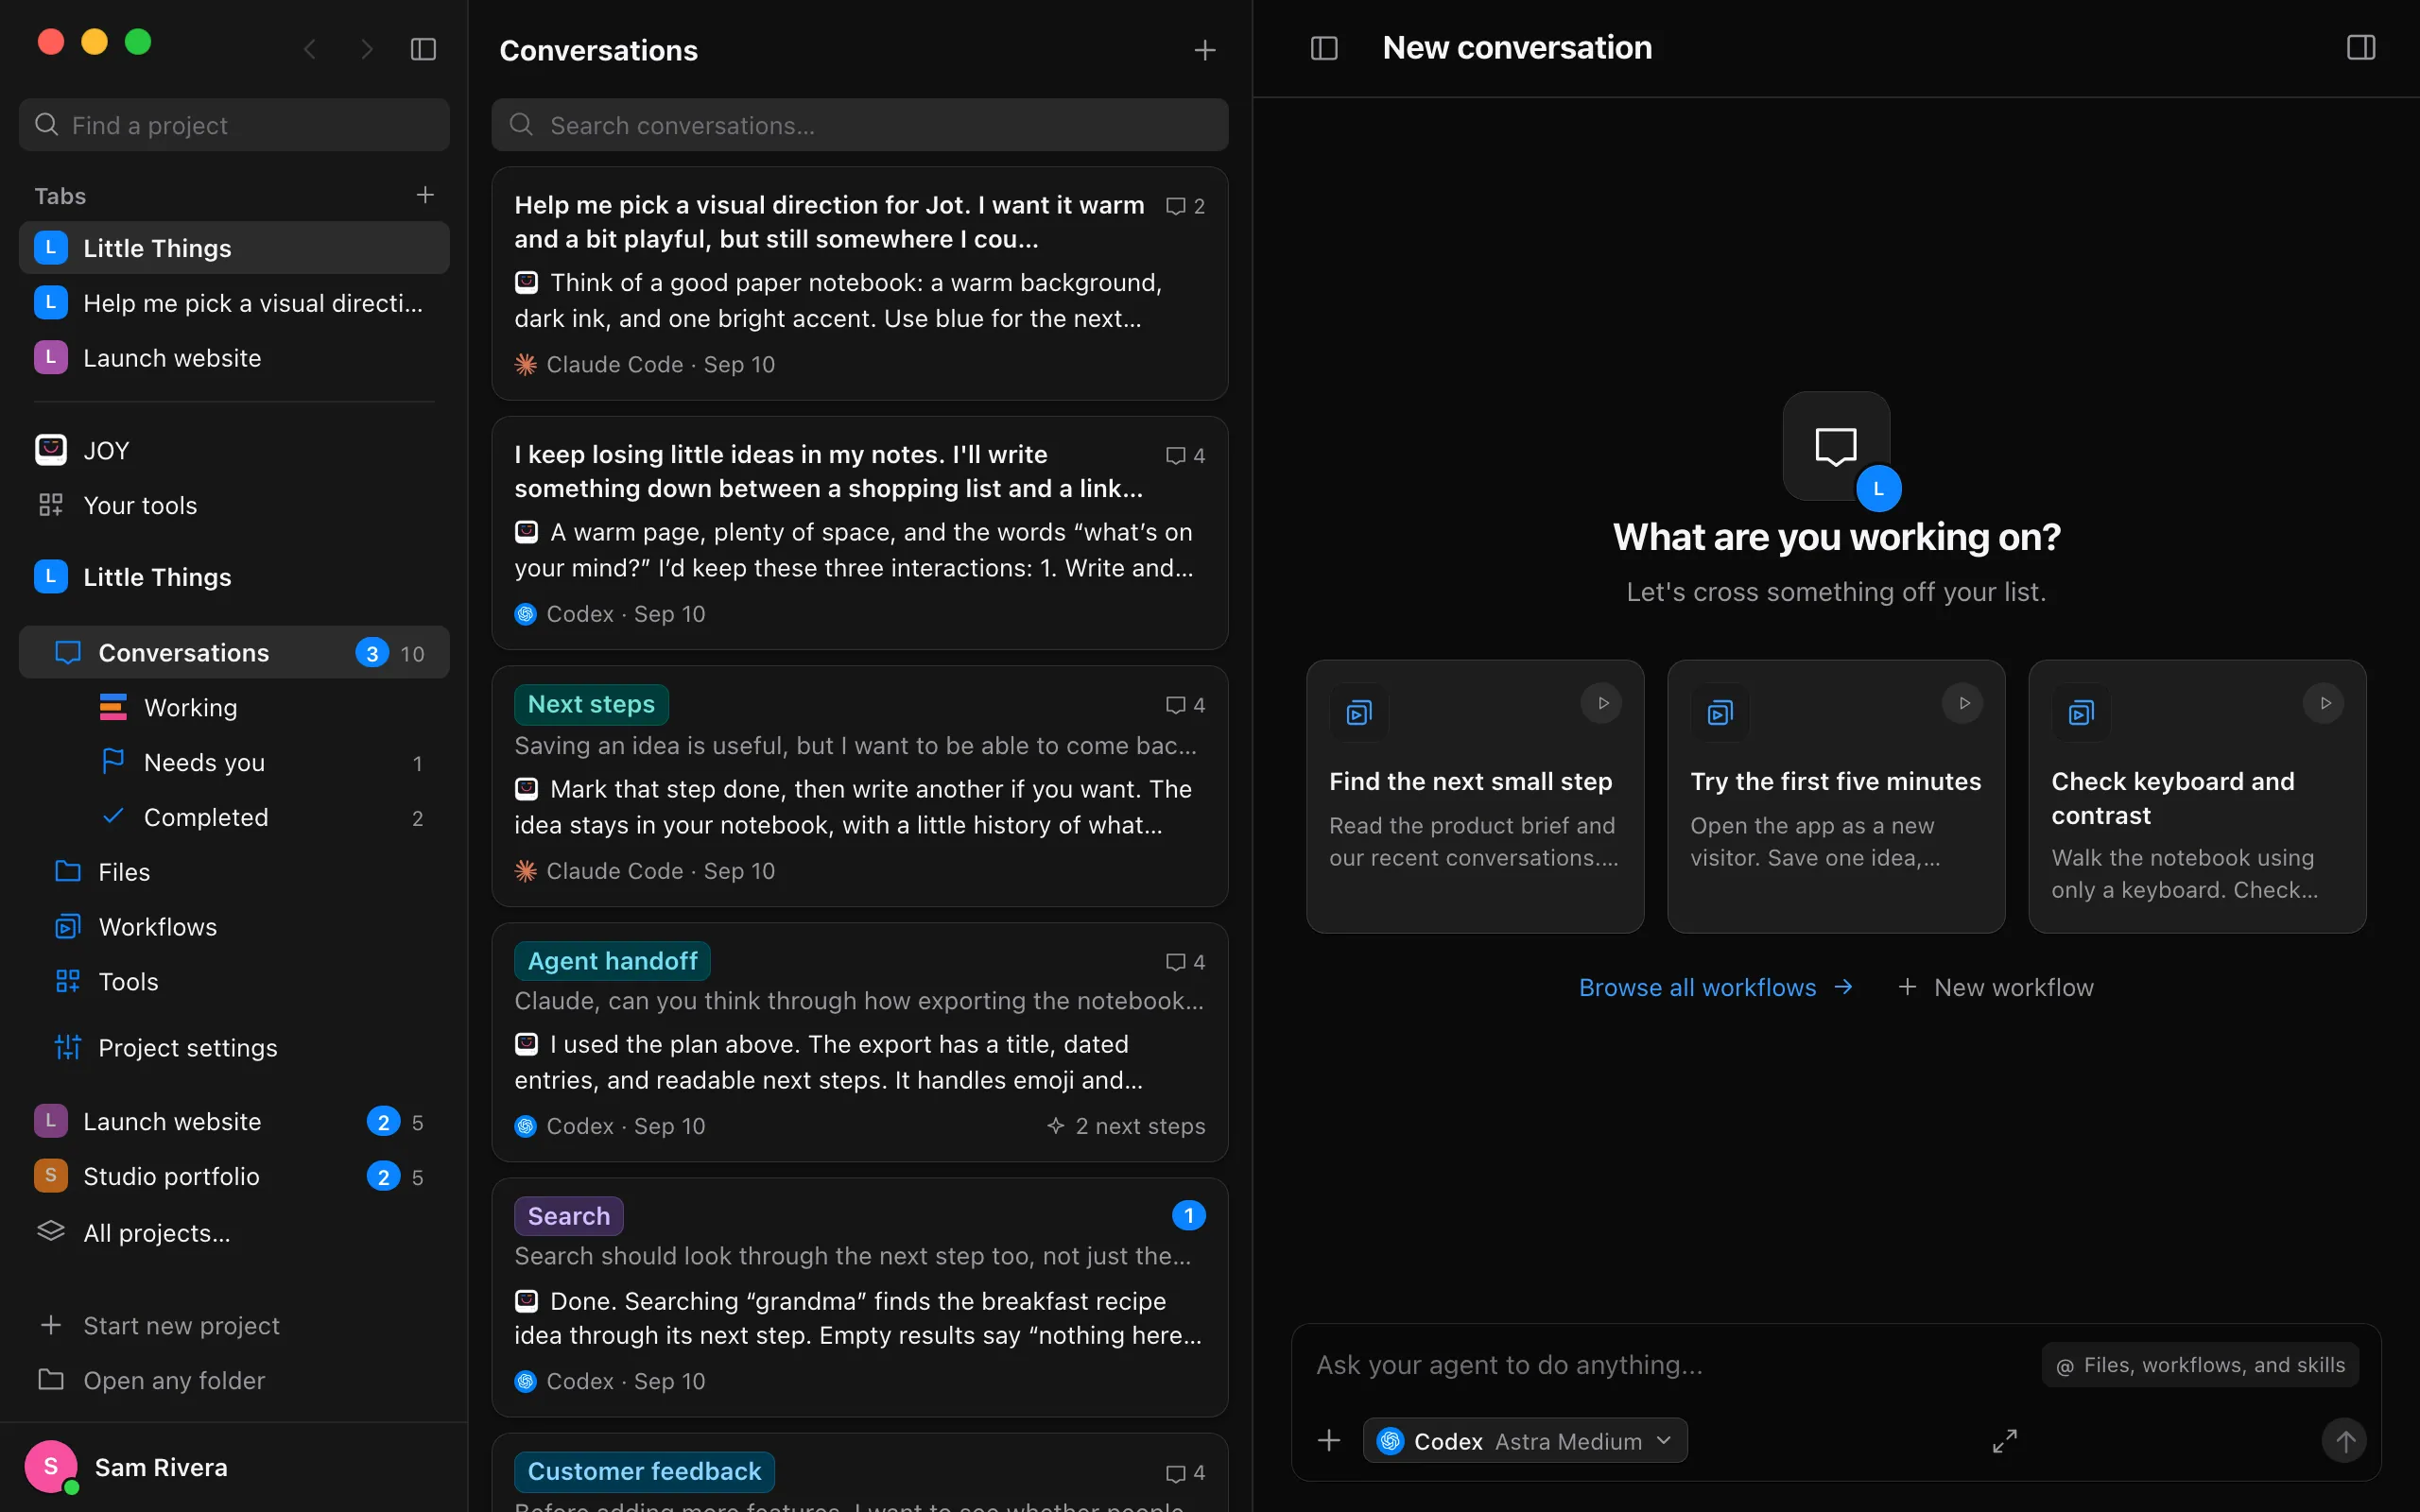Open All projects... list
This screenshot has width=2420, height=1512.
(x=234, y=1233)
